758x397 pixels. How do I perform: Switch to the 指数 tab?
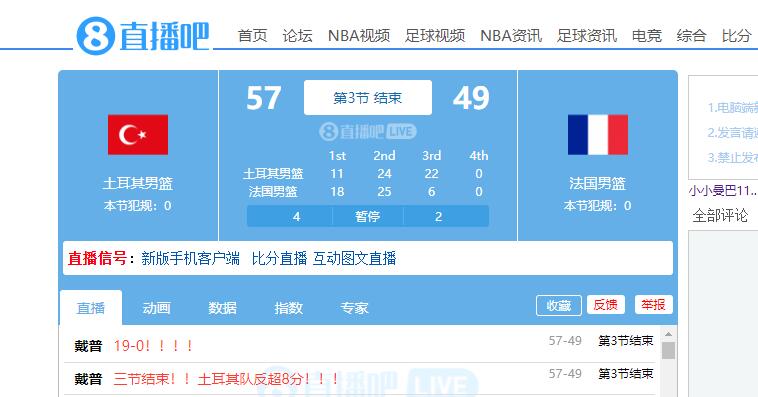click(x=289, y=308)
